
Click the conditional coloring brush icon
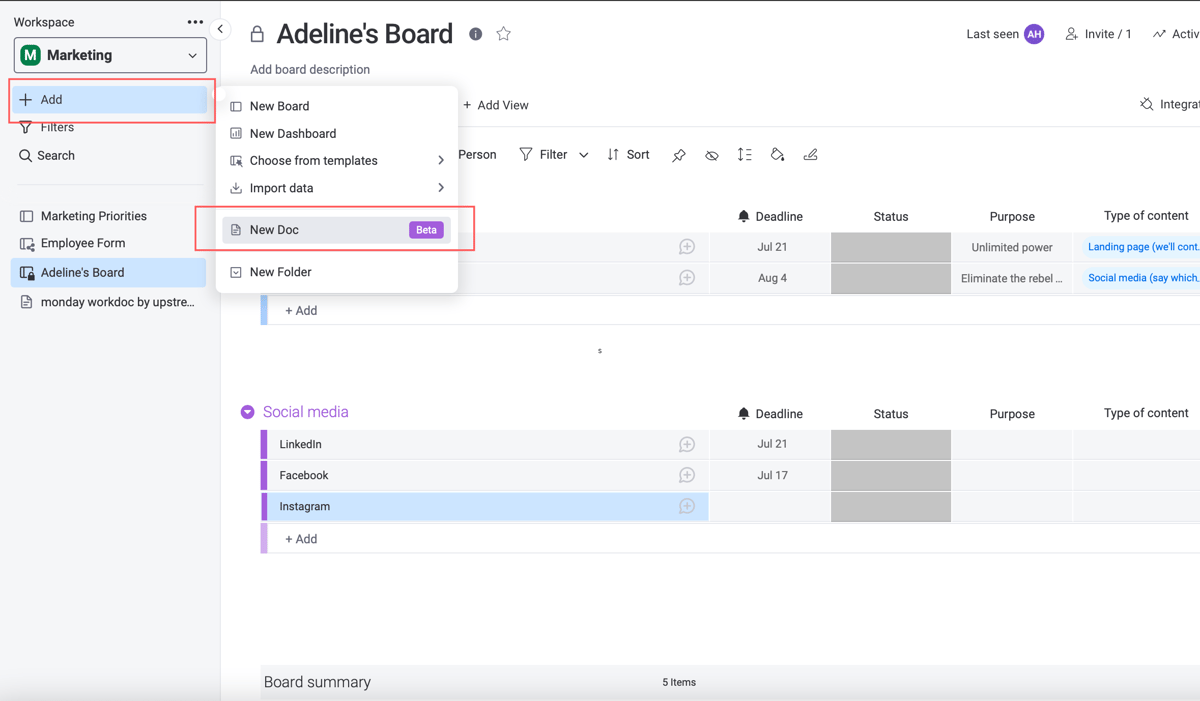click(x=810, y=154)
